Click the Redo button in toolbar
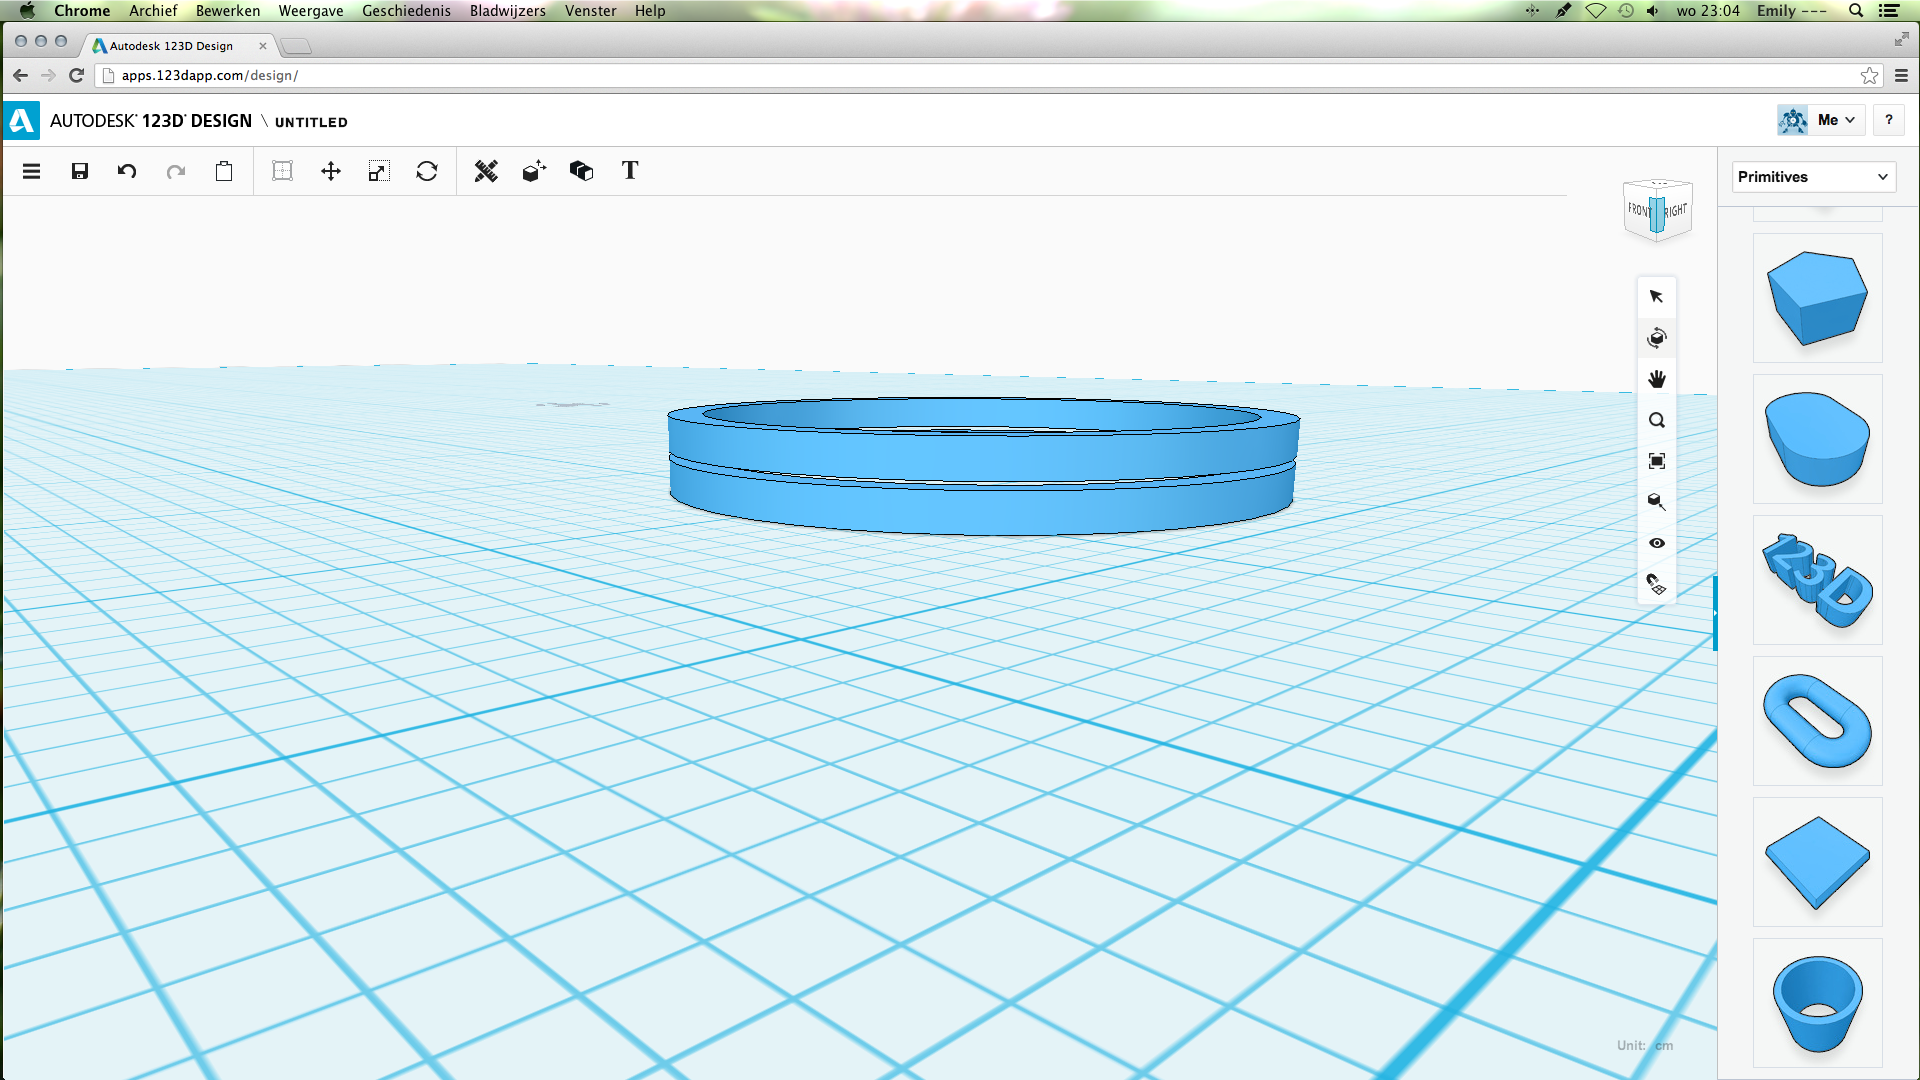Image resolution: width=1920 pixels, height=1080 pixels. [175, 170]
